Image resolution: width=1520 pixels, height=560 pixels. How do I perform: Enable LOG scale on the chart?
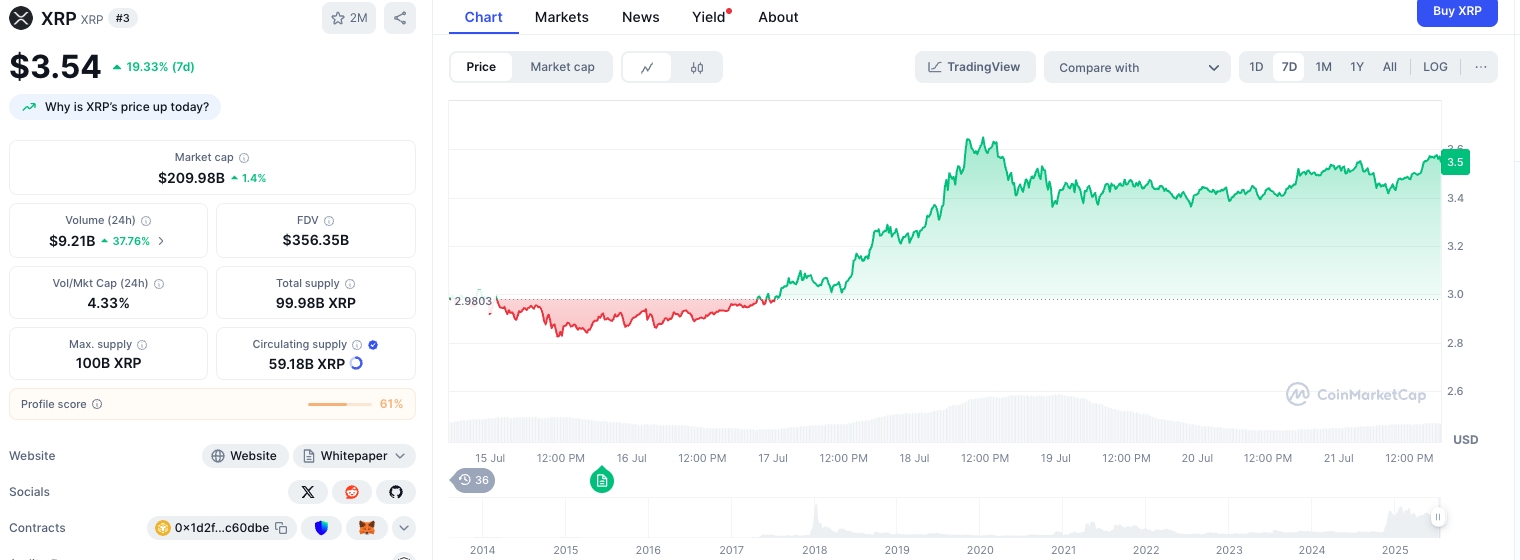tap(1435, 67)
